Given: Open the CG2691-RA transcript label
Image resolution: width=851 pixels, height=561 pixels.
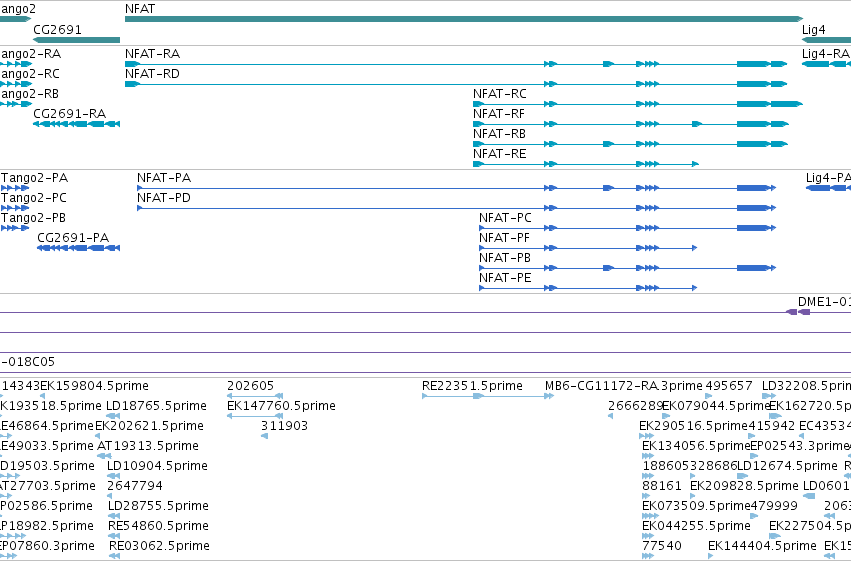Looking at the screenshot, I should point(69,114).
